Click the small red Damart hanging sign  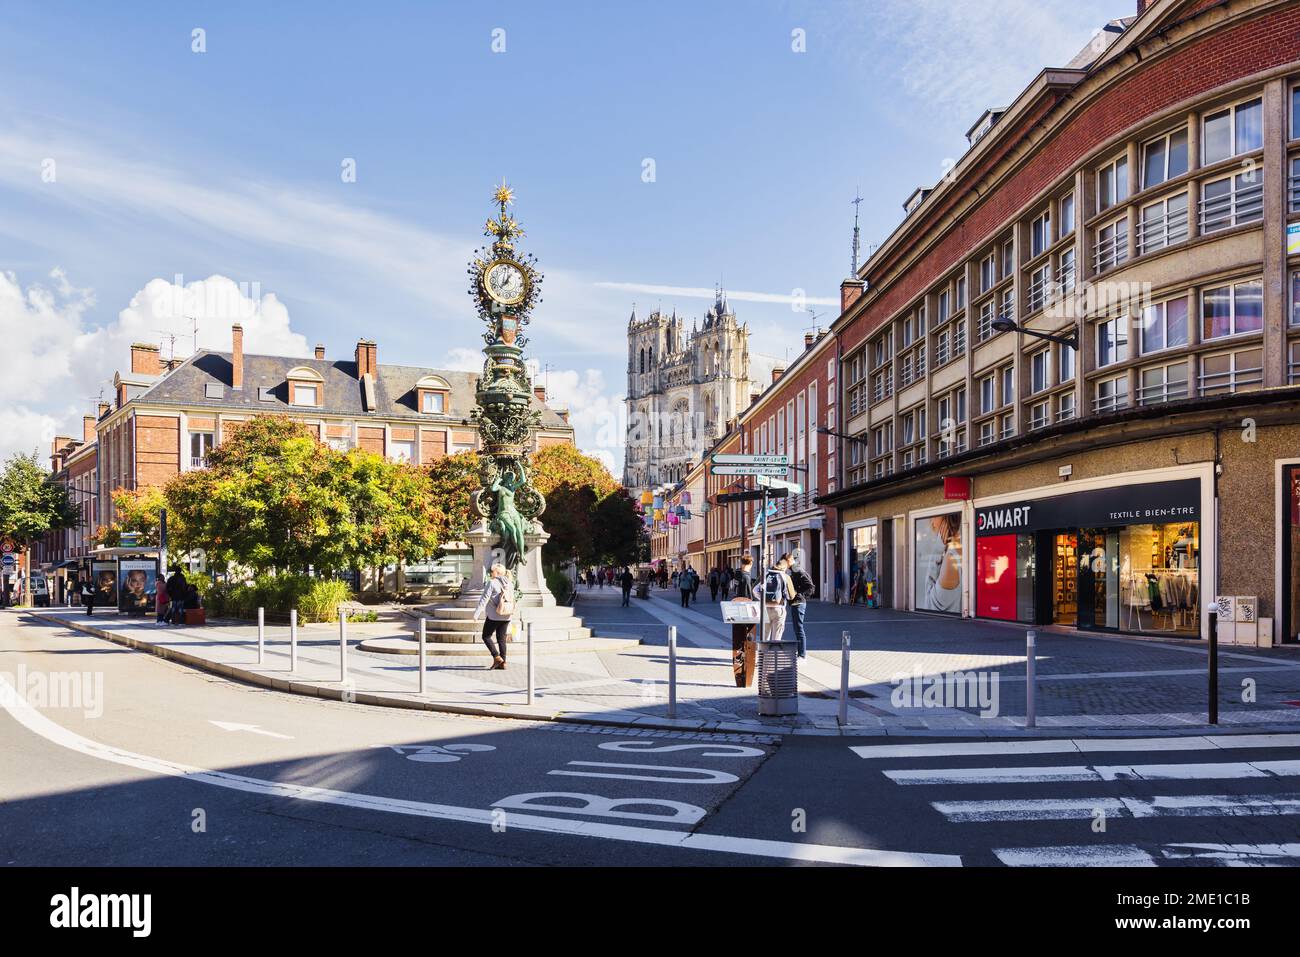click(956, 489)
